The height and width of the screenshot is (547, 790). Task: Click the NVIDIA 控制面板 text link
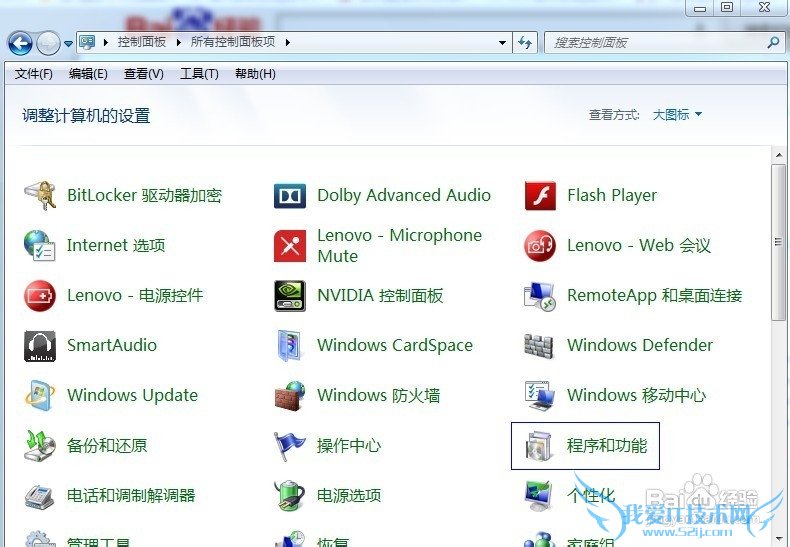click(x=380, y=295)
